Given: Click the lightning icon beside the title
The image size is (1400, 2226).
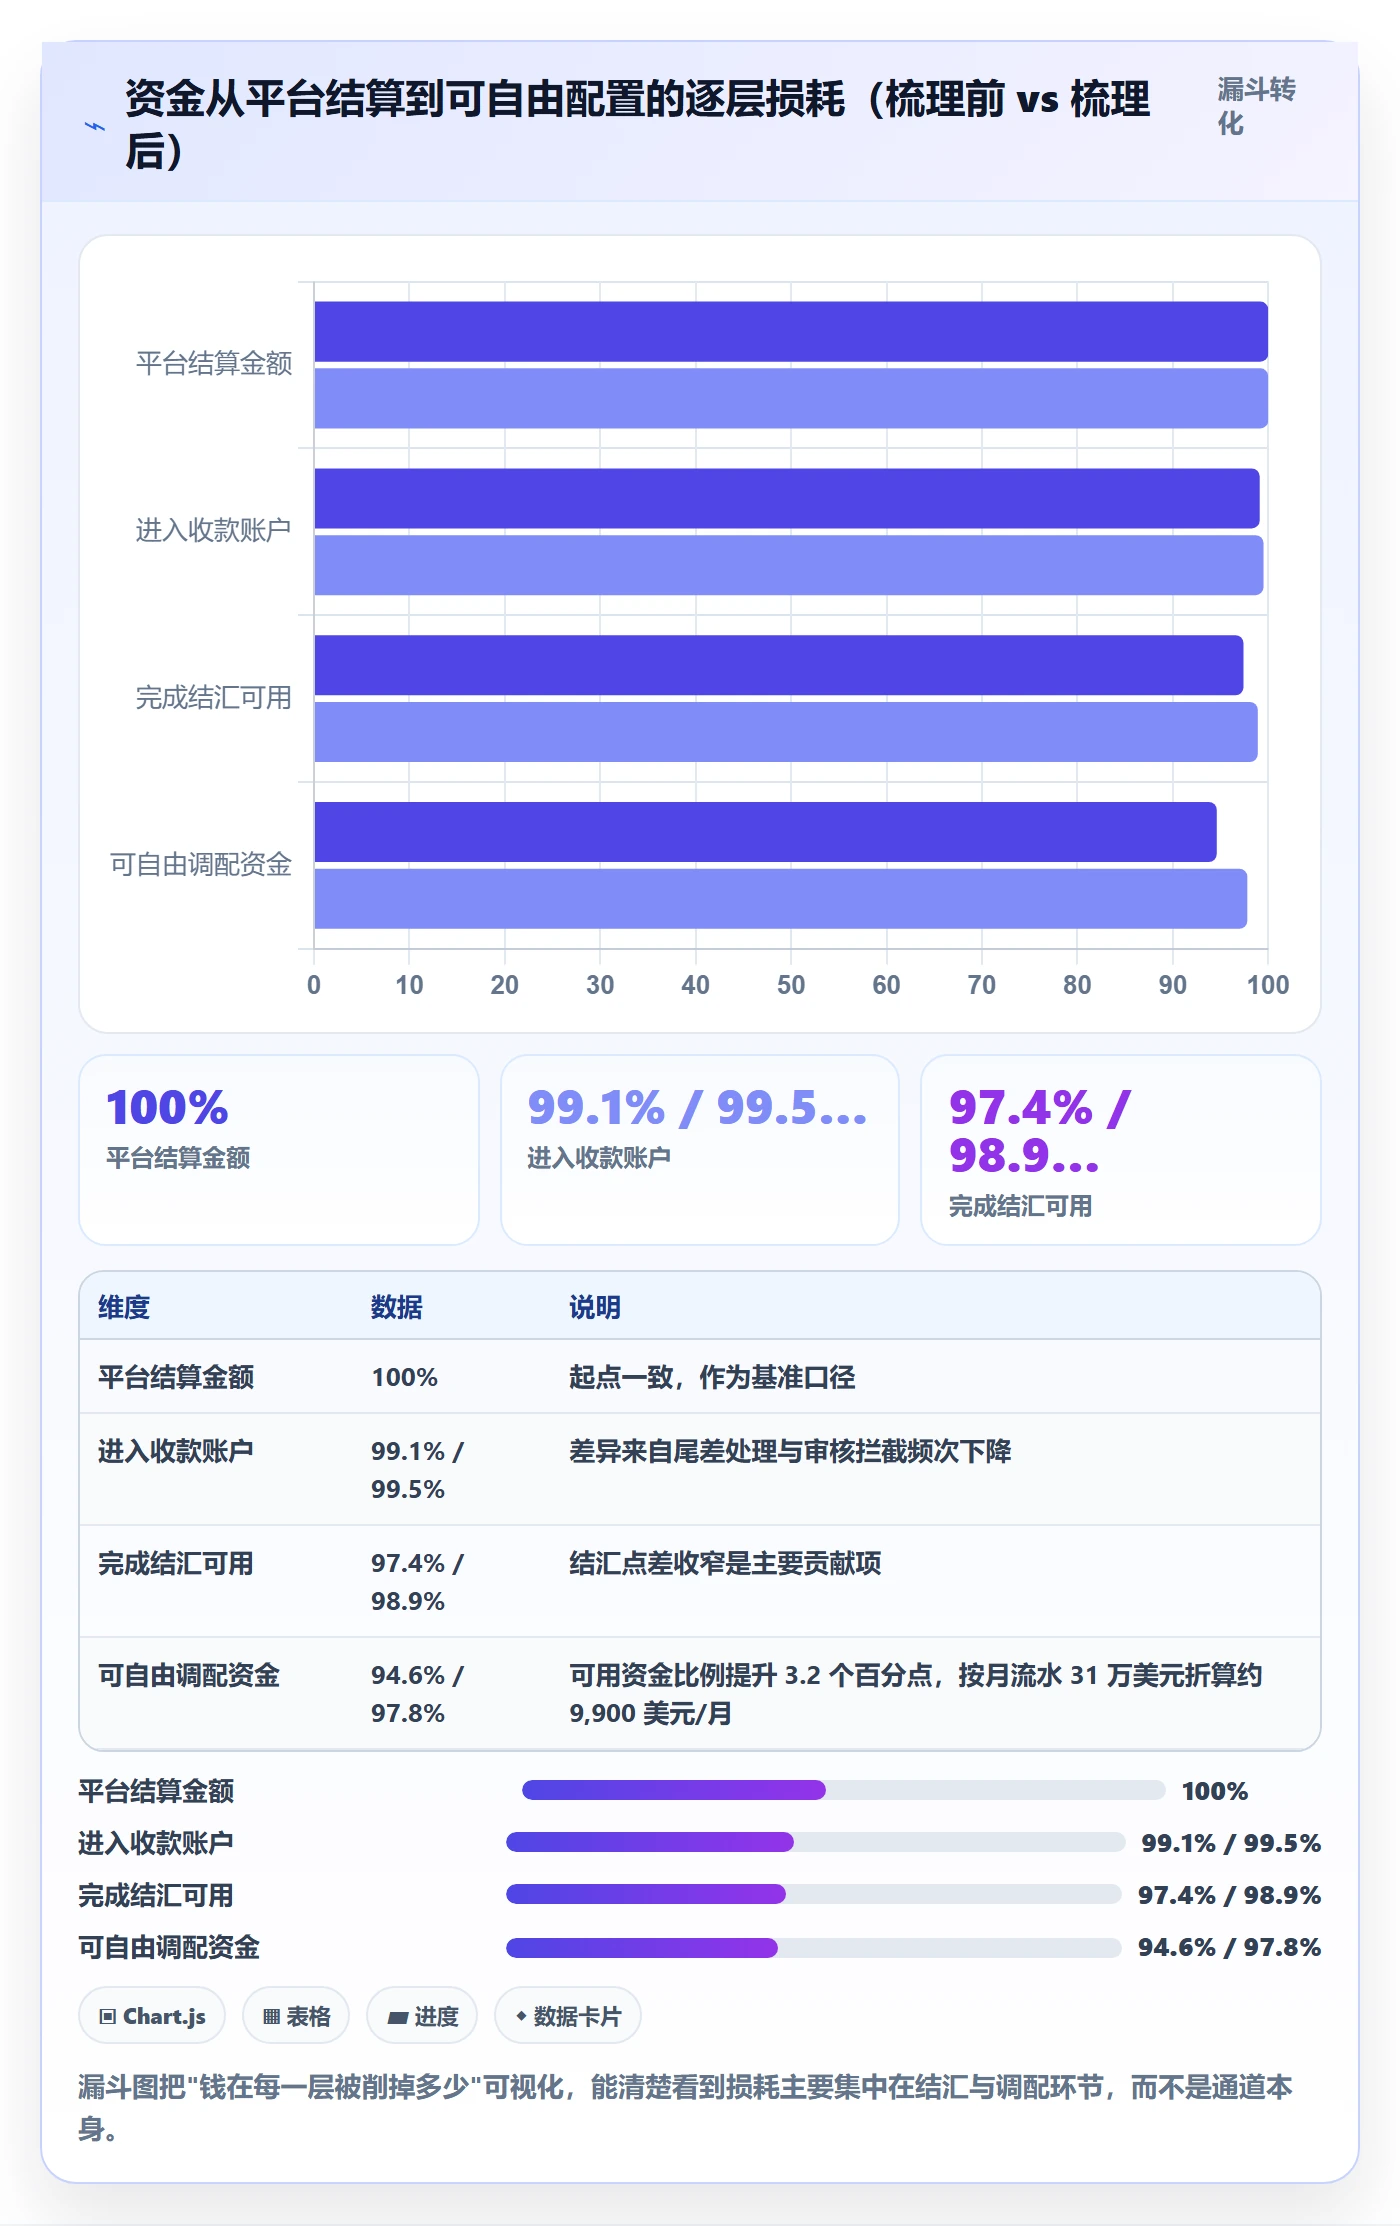Looking at the screenshot, I should click(95, 126).
